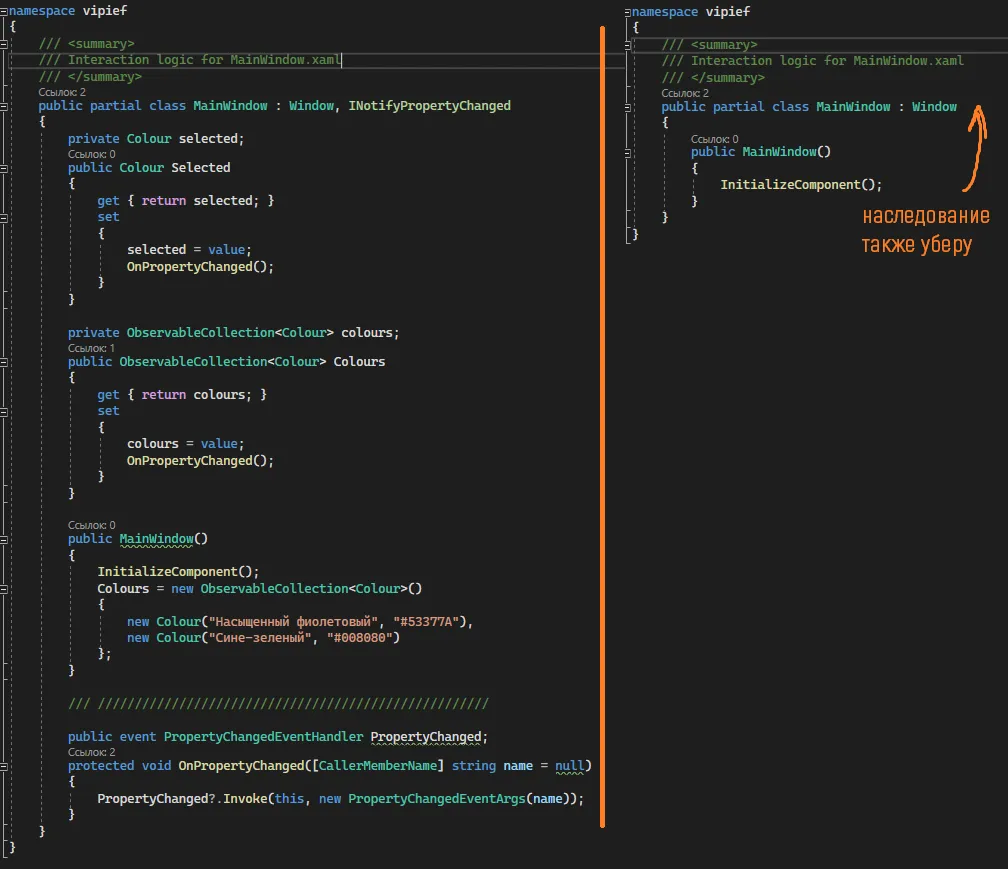Click InitializeComponent() in right pane
1008x869 pixels.
pyautogui.click(x=801, y=185)
